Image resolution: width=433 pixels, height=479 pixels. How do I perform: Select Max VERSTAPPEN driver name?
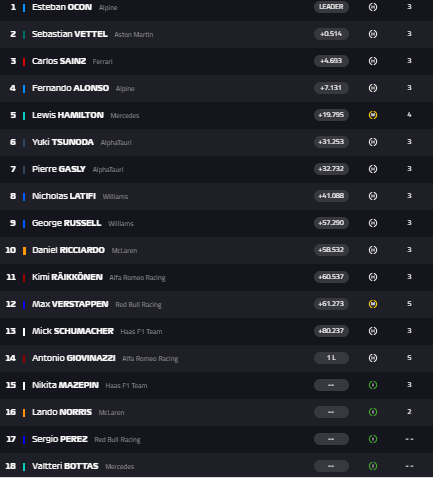70,304
